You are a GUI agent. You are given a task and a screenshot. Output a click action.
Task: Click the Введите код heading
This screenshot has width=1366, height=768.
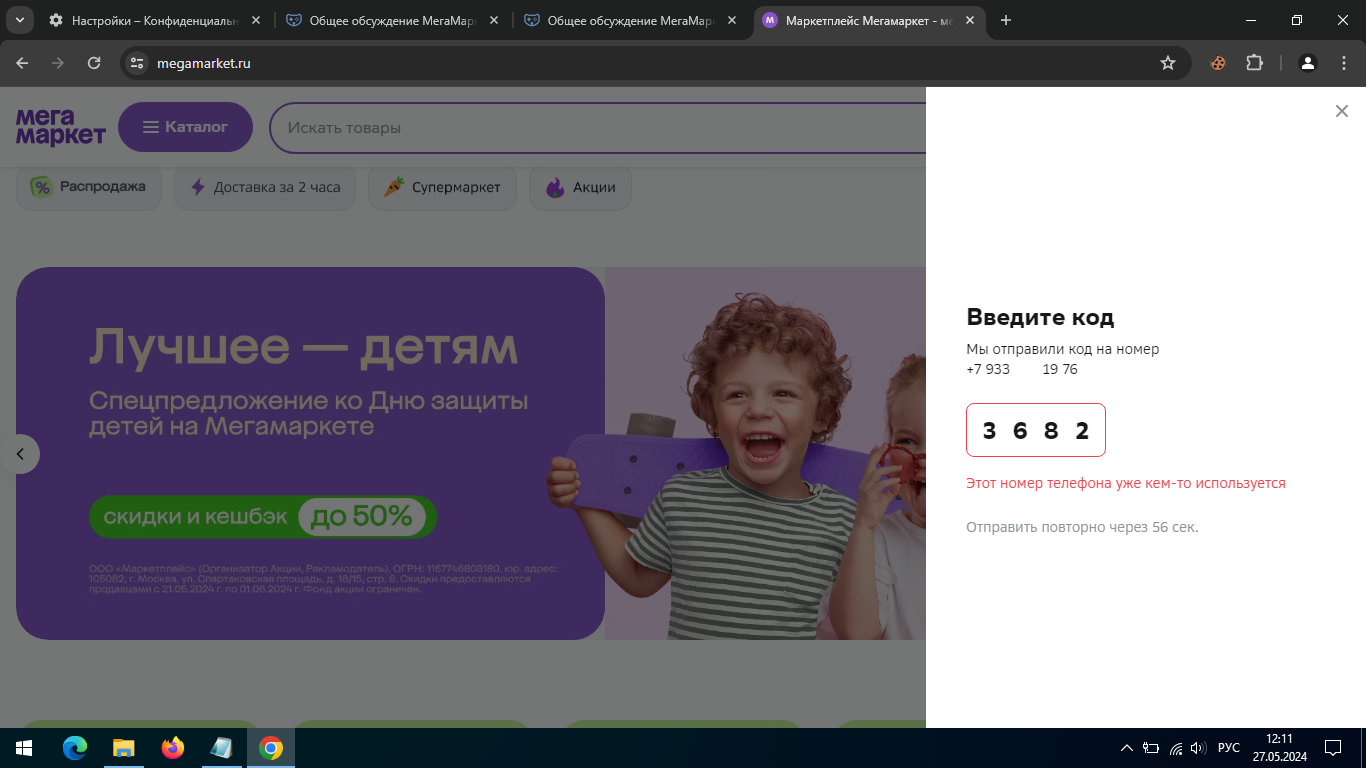[1040, 318]
